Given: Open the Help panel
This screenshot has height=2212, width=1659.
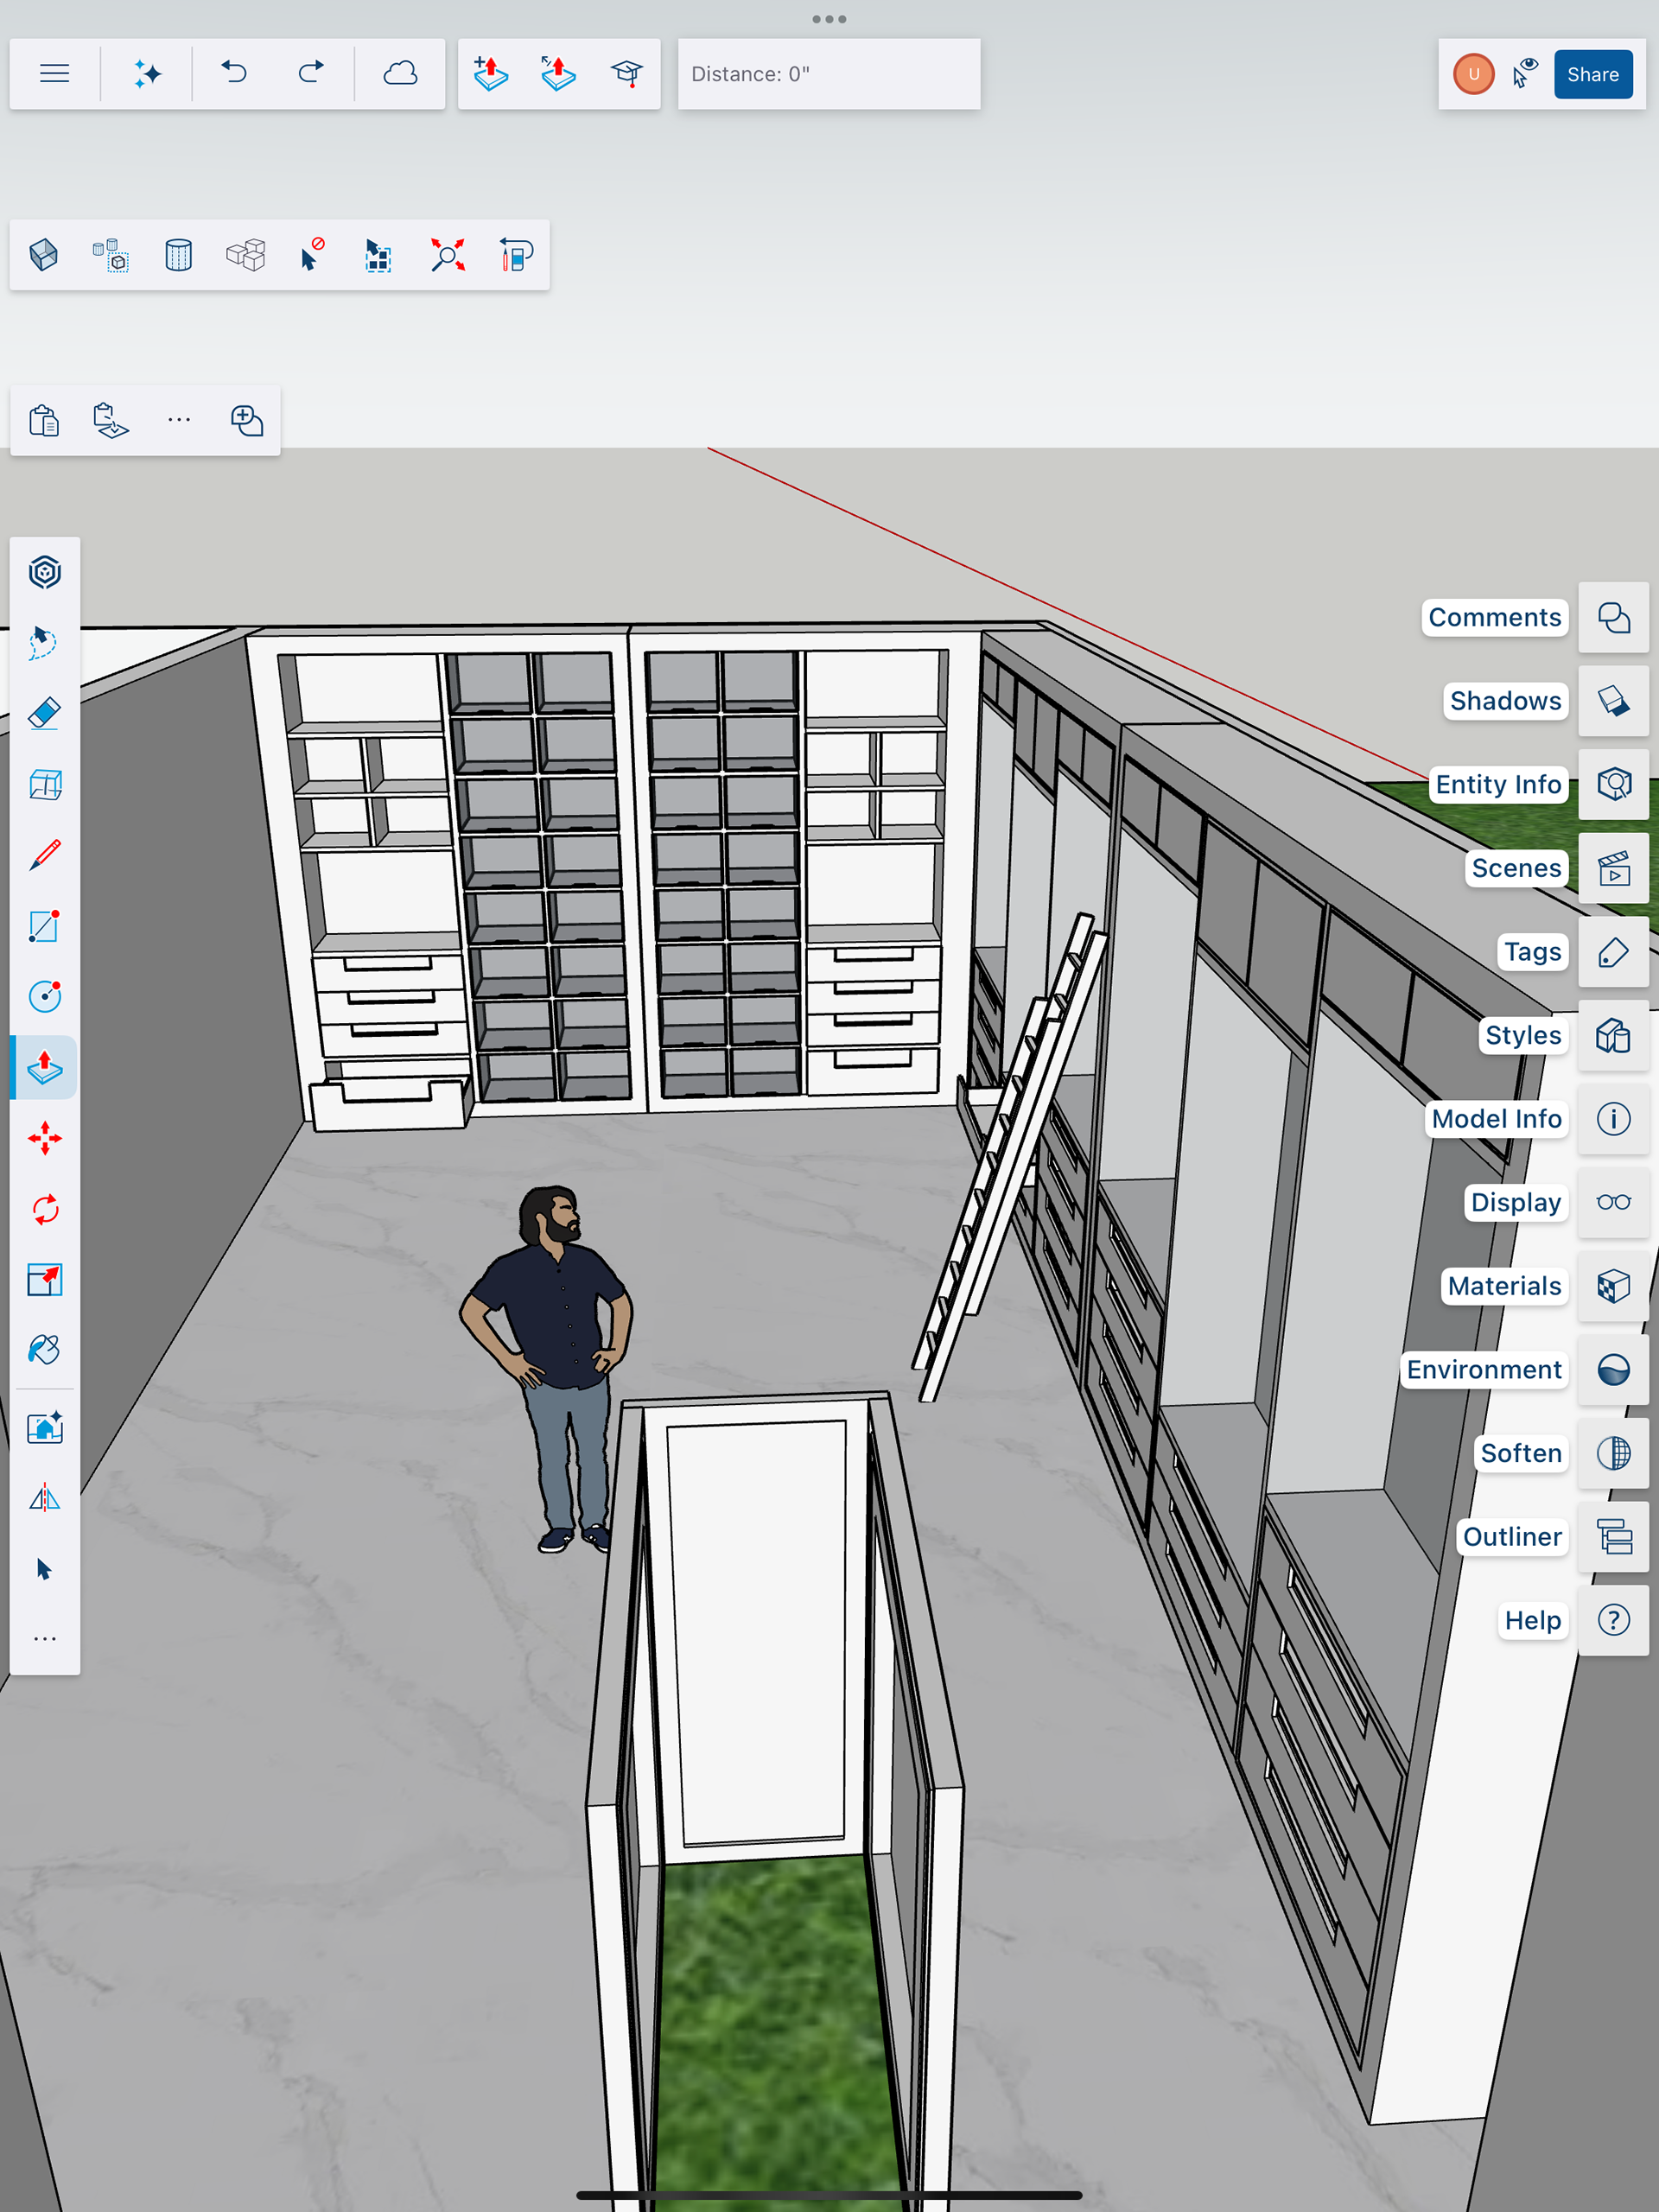Looking at the screenshot, I should 1612,1620.
